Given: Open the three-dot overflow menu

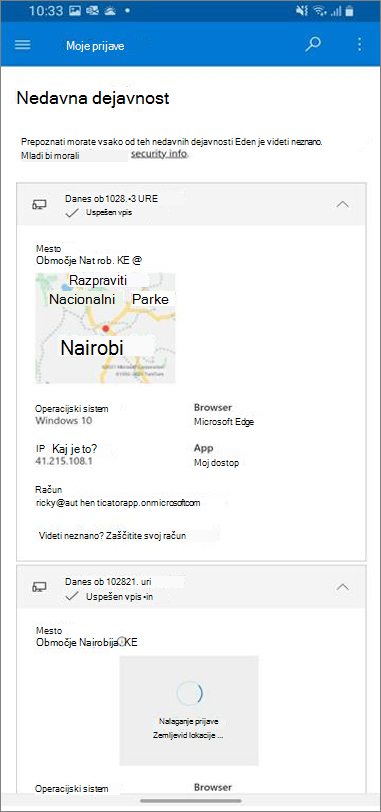Looking at the screenshot, I should tap(360, 44).
